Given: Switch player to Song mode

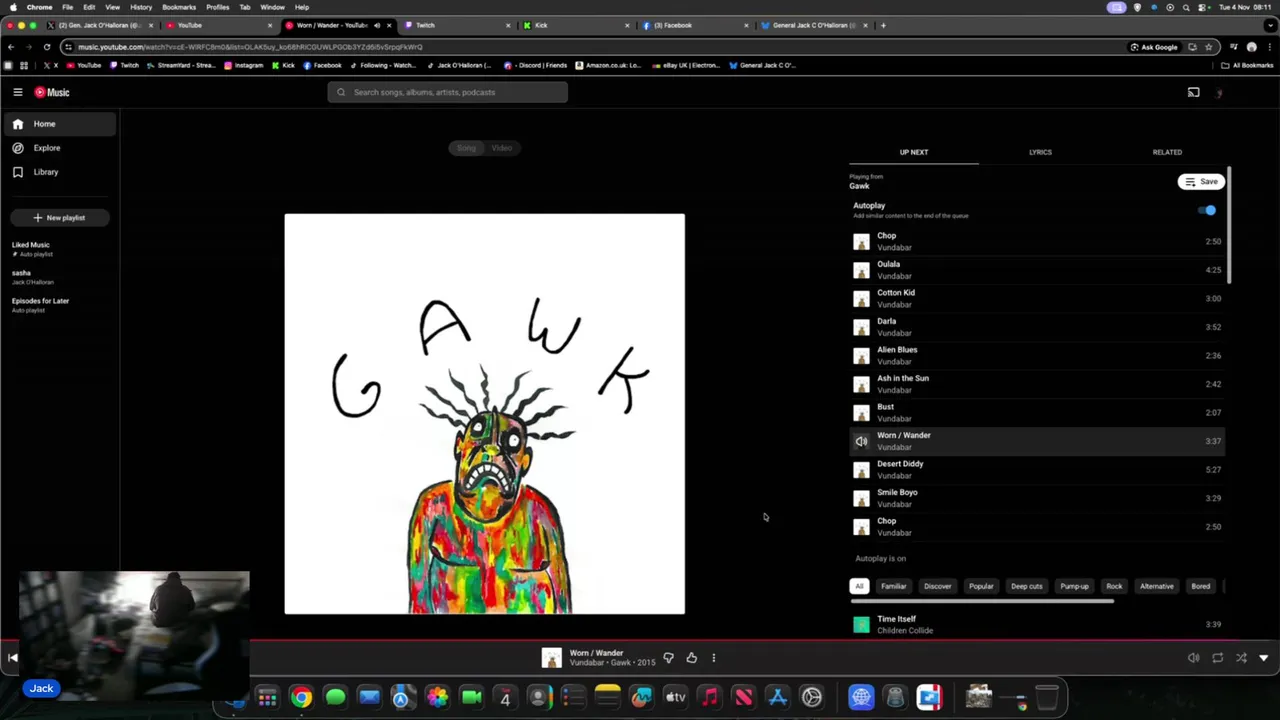Looking at the screenshot, I should pyautogui.click(x=467, y=148).
